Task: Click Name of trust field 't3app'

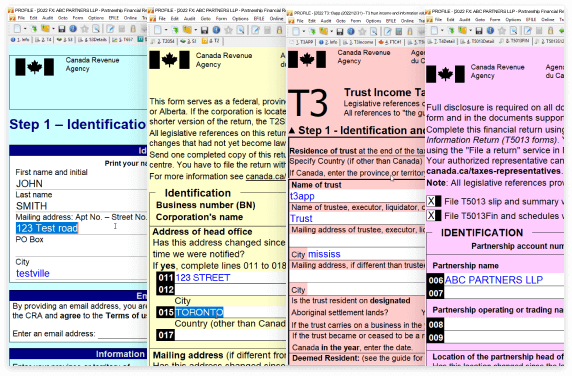Action: pos(357,196)
